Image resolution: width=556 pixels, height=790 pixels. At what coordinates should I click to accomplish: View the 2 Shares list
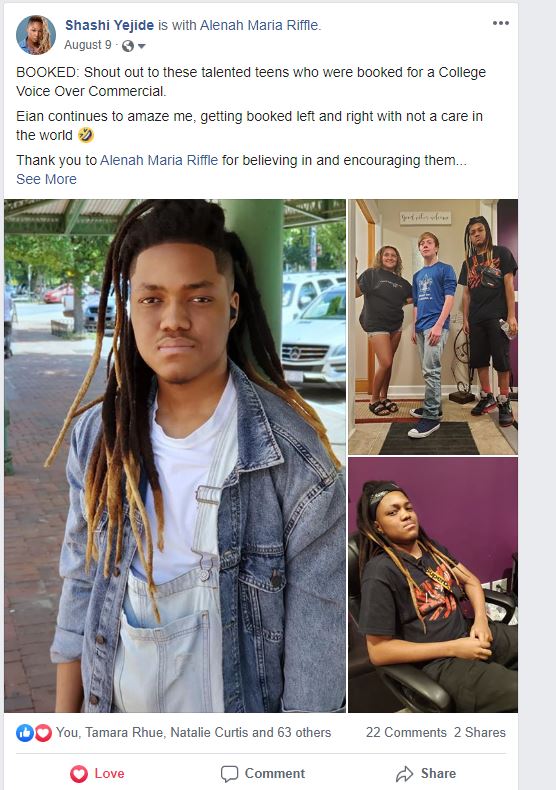point(479,732)
